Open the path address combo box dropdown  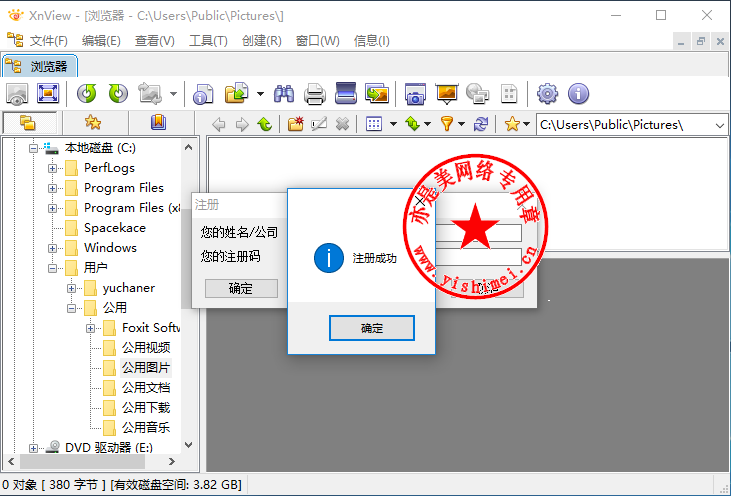click(719, 125)
